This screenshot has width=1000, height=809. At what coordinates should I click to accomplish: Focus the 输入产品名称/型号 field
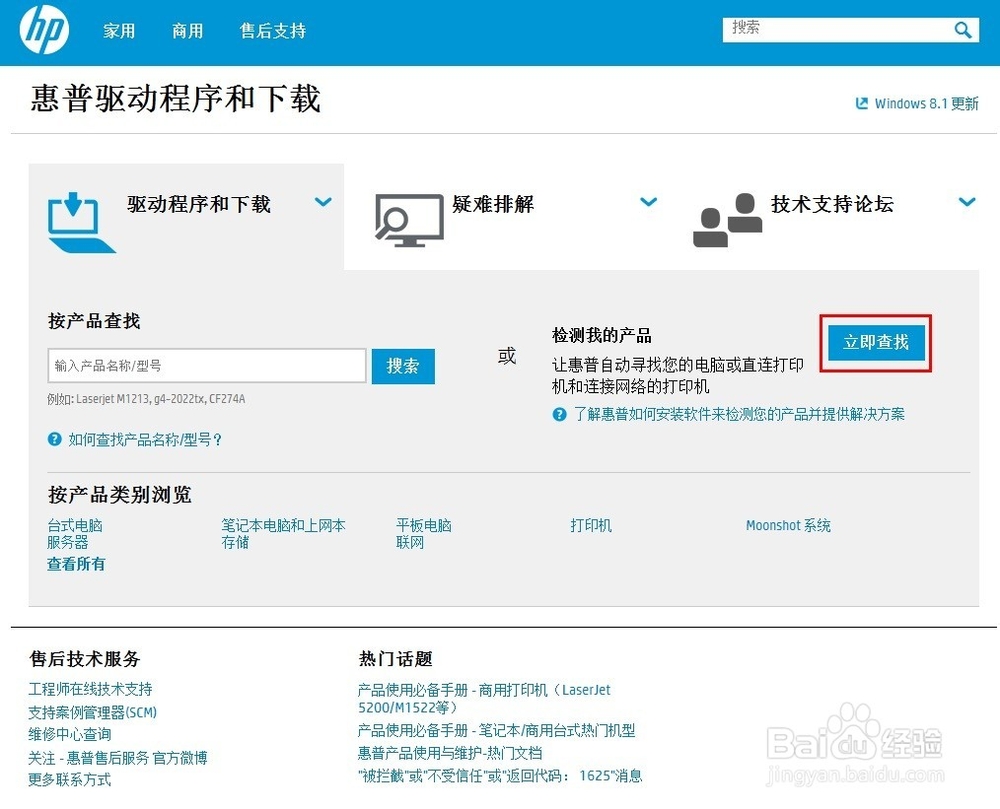[x=207, y=365]
